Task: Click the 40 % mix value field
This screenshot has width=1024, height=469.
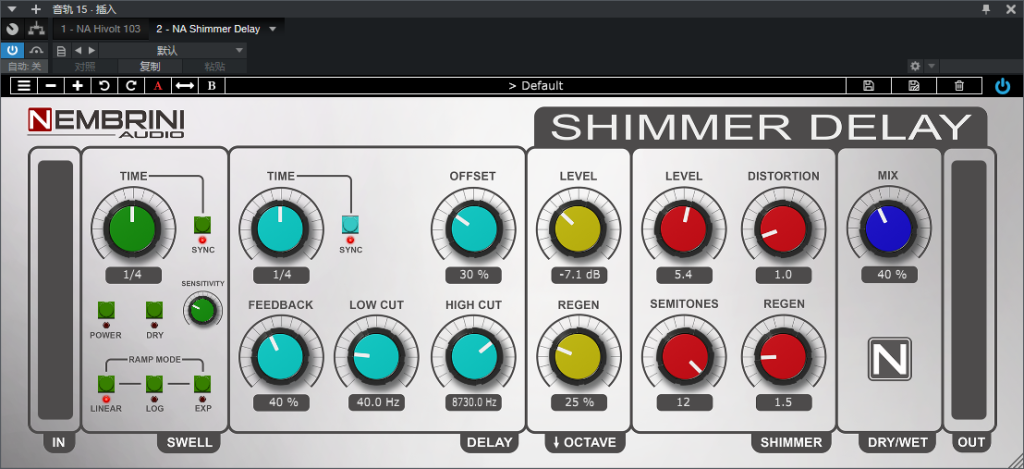Action: [x=889, y=275]
